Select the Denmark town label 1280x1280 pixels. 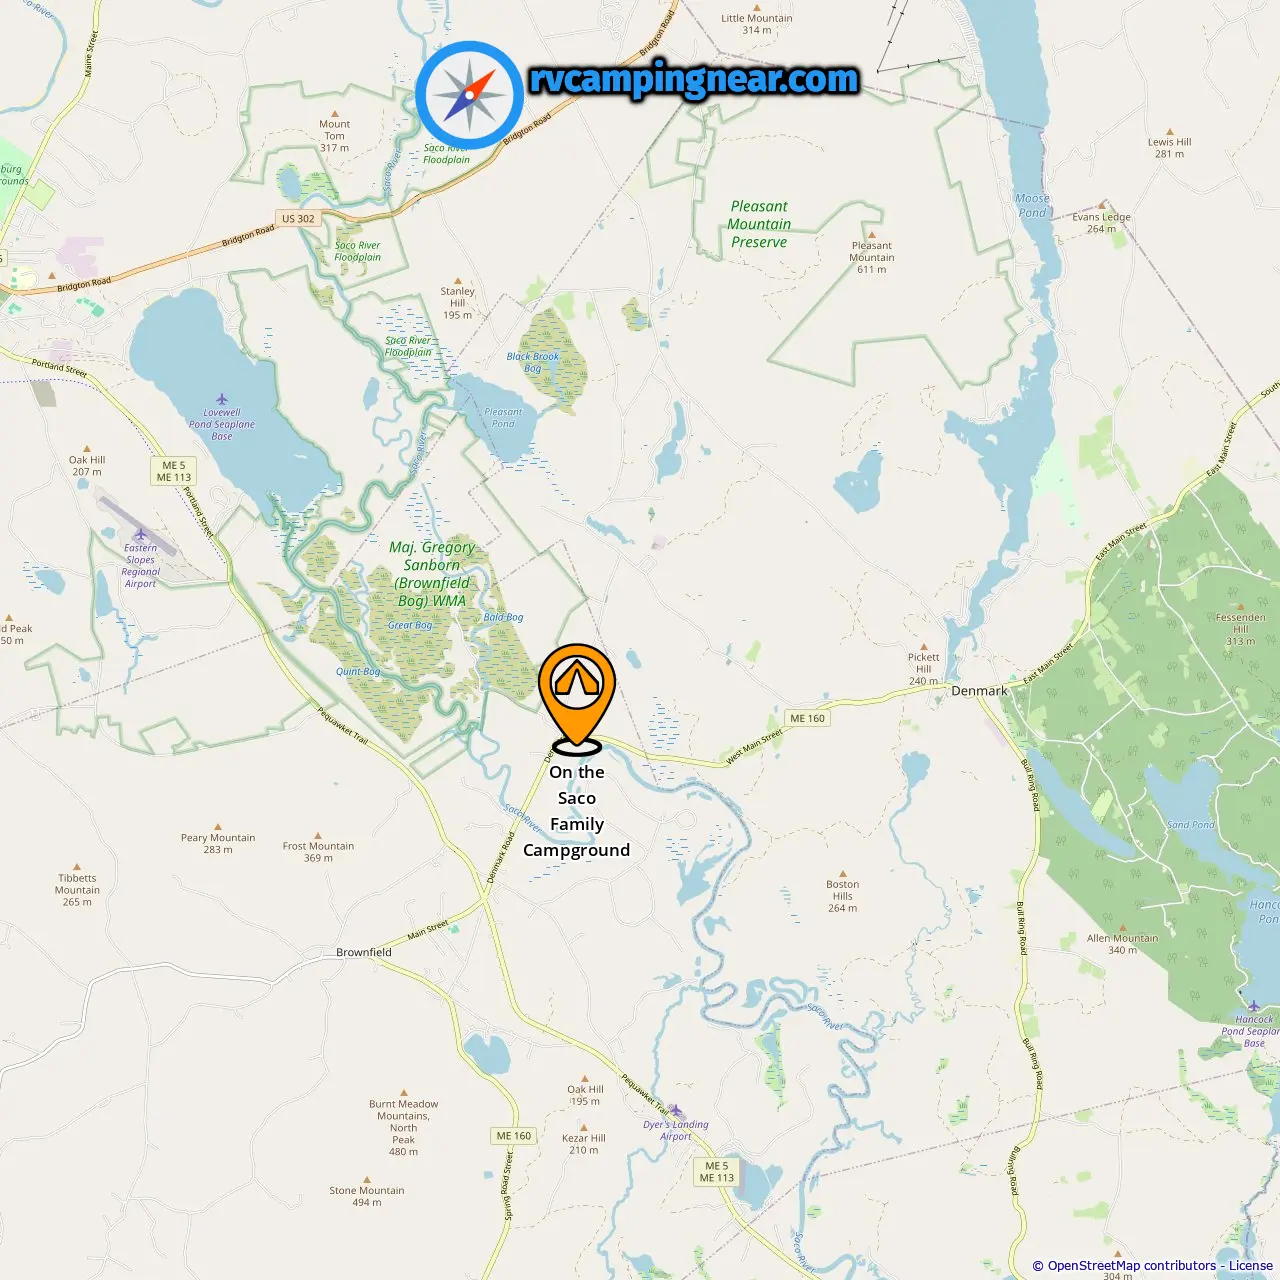click(979, 691)
